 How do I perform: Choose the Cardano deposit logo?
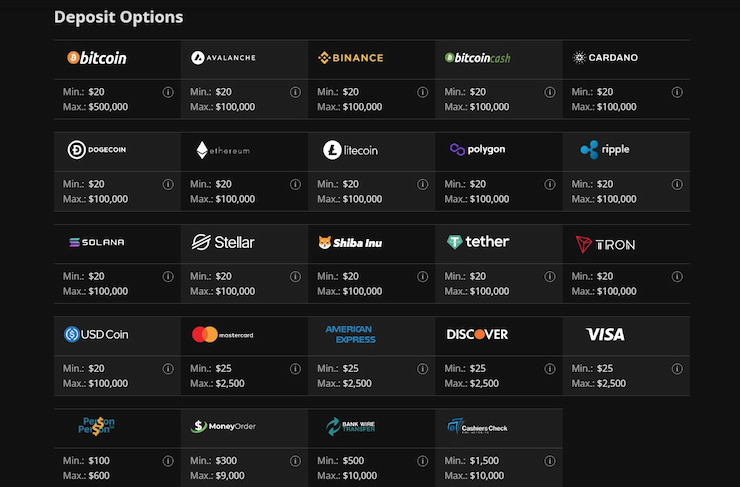[605, 58]
